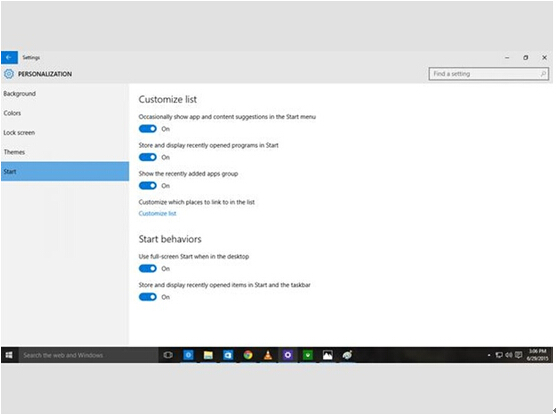Viewport: 556px width, 417px height.
Task: Open the Windows Start button
Action: [x=9, y=355]
